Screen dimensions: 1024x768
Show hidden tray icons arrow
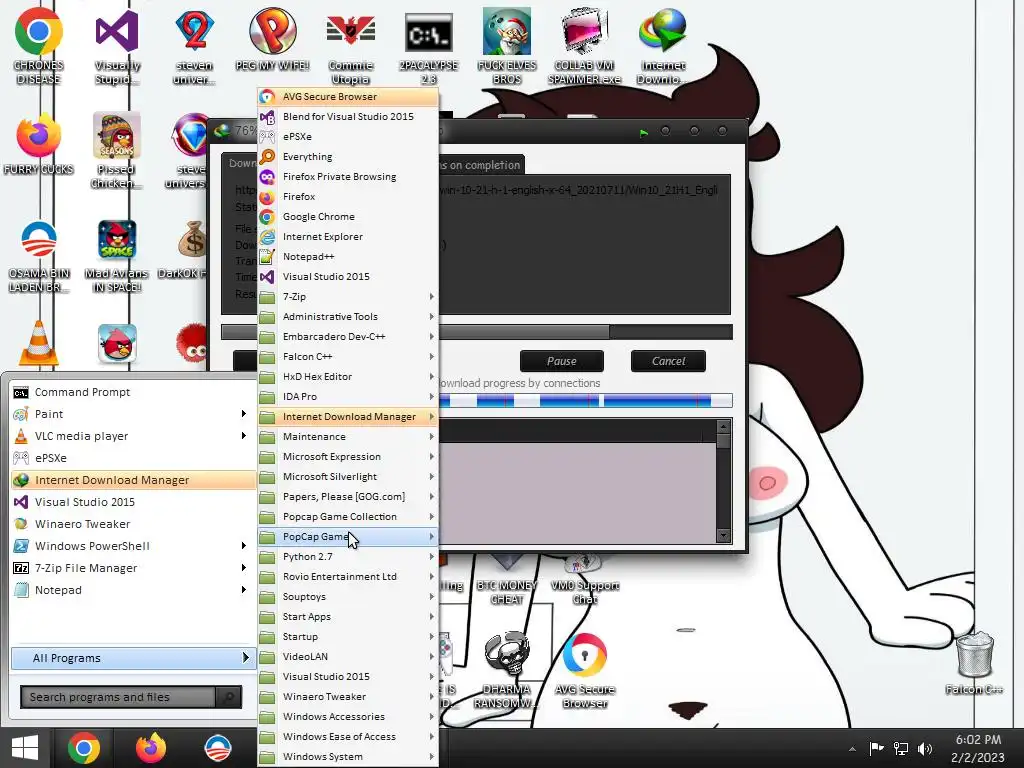pos(852,749)
